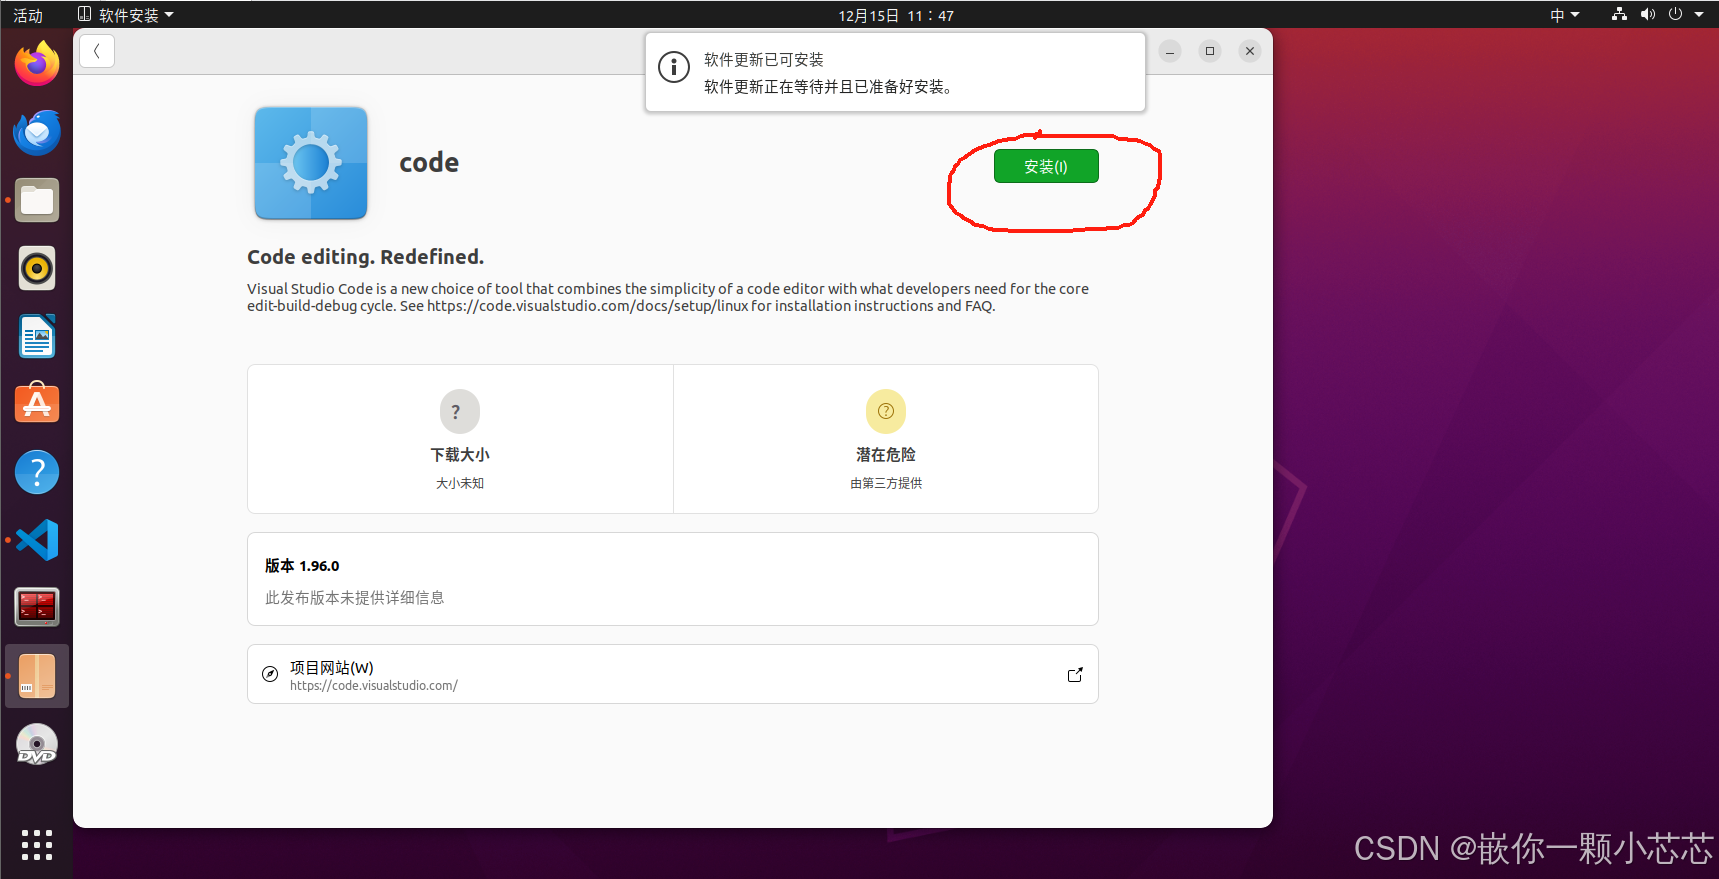Click the 此发布版本未提供详细信息 text
Screen dimensions: 1719x879
(x=354, y=598)
